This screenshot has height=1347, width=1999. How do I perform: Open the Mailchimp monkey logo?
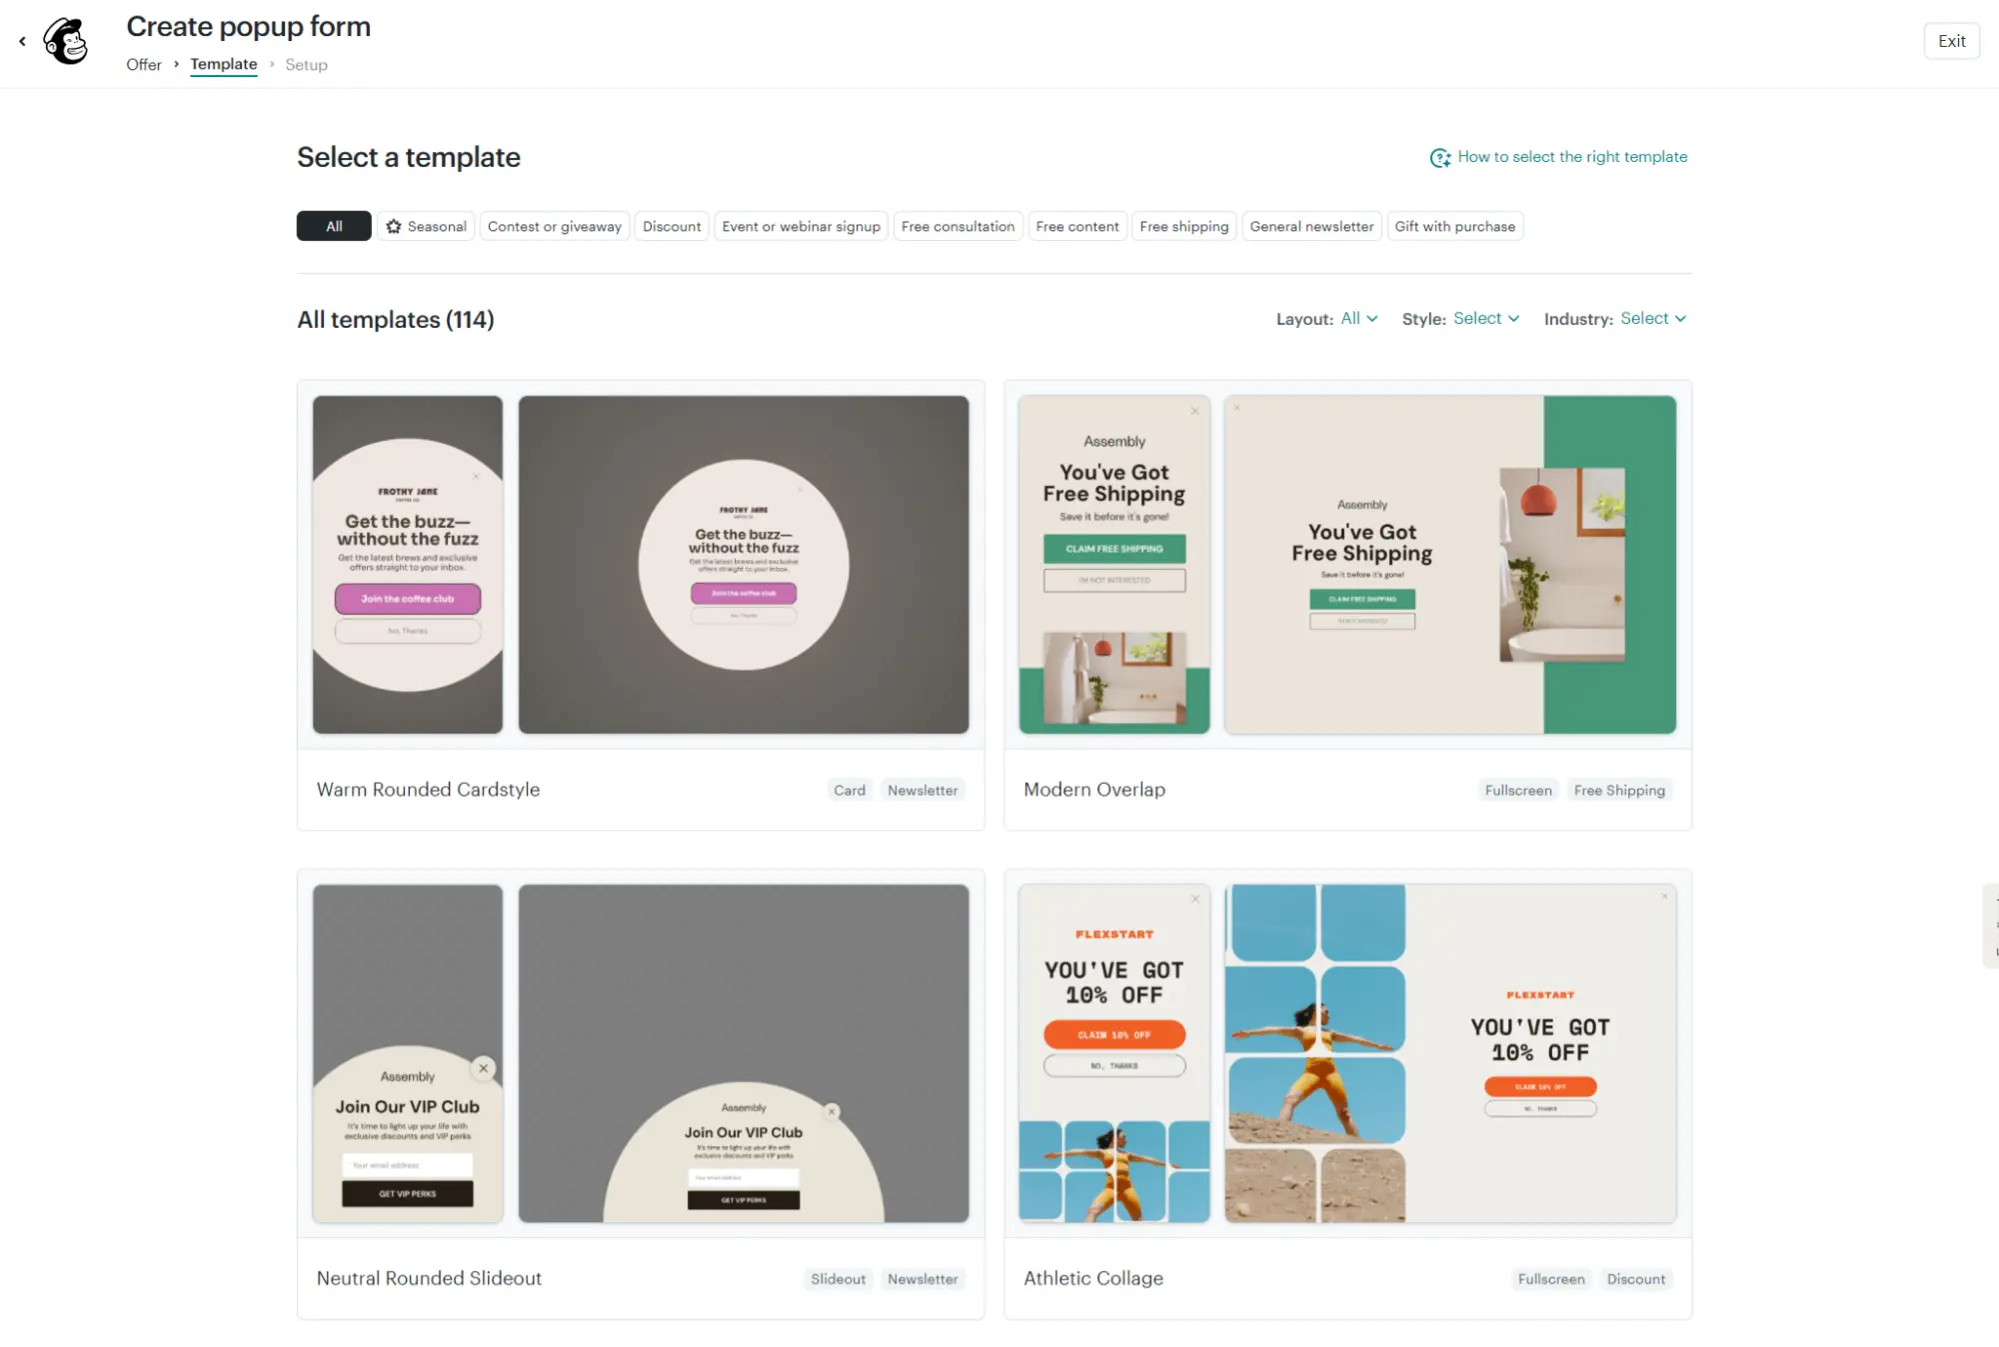coord(66,41)
